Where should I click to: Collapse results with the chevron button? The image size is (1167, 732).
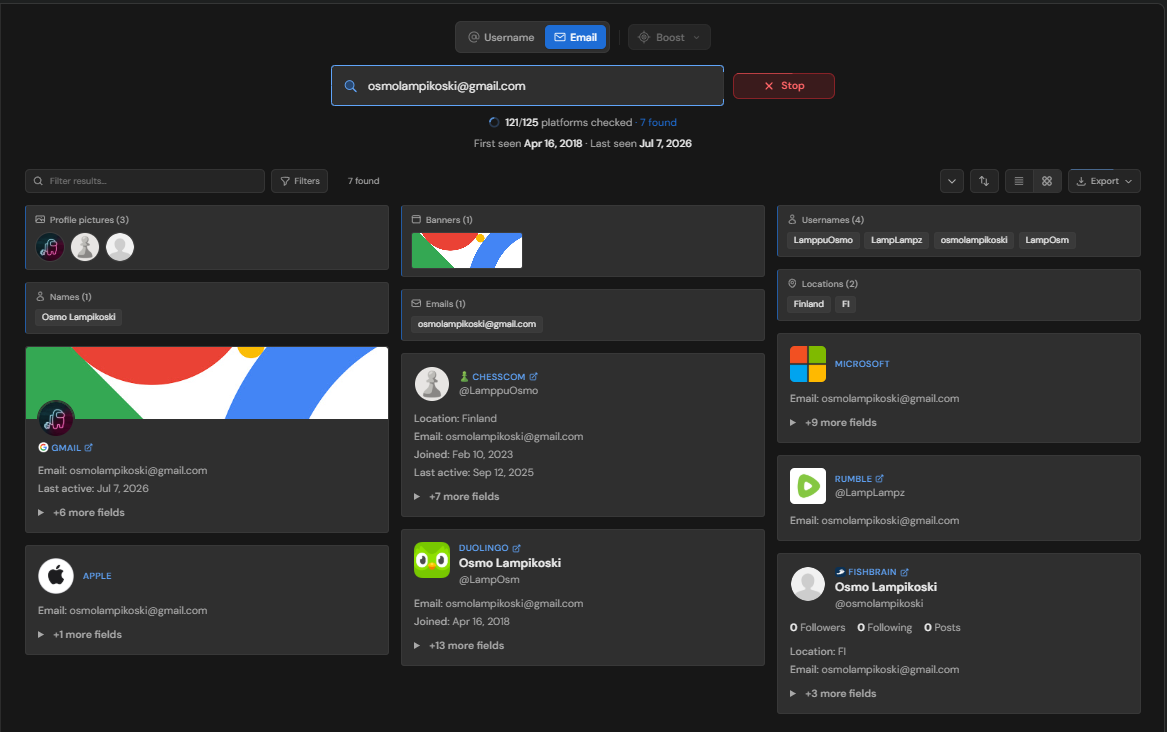[x=951, y=181]
